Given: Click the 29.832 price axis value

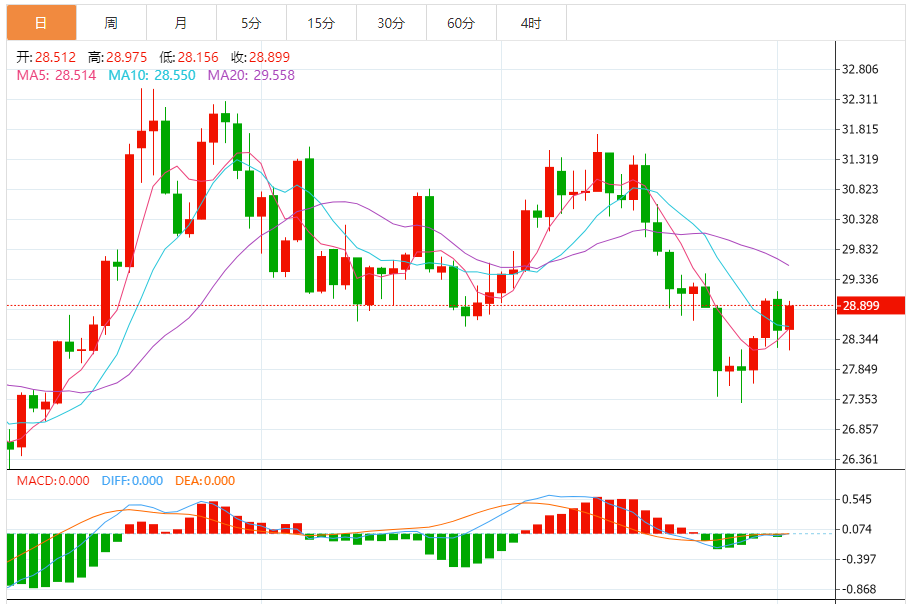Looking at the screenshot, I should coord(860,249).
